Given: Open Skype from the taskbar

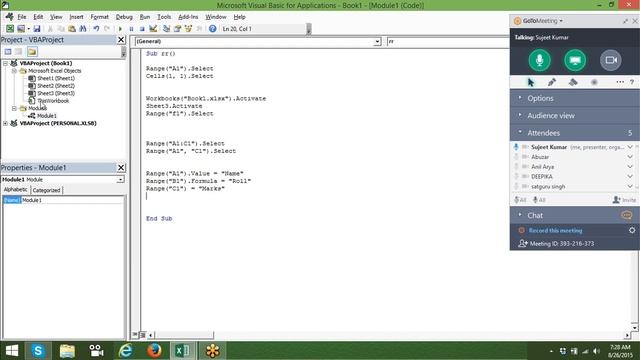Looking at the screenshot, I should (x=38, y=351).
